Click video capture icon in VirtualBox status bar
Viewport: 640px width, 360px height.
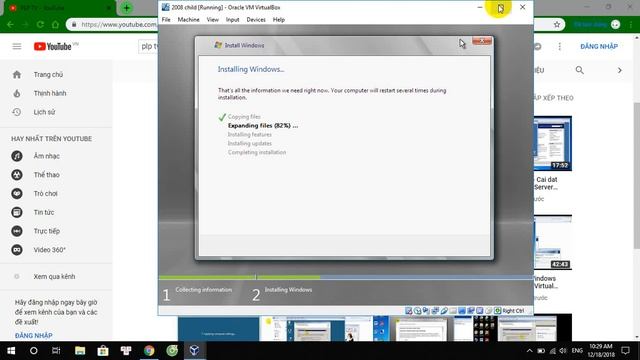coord(471,311)
